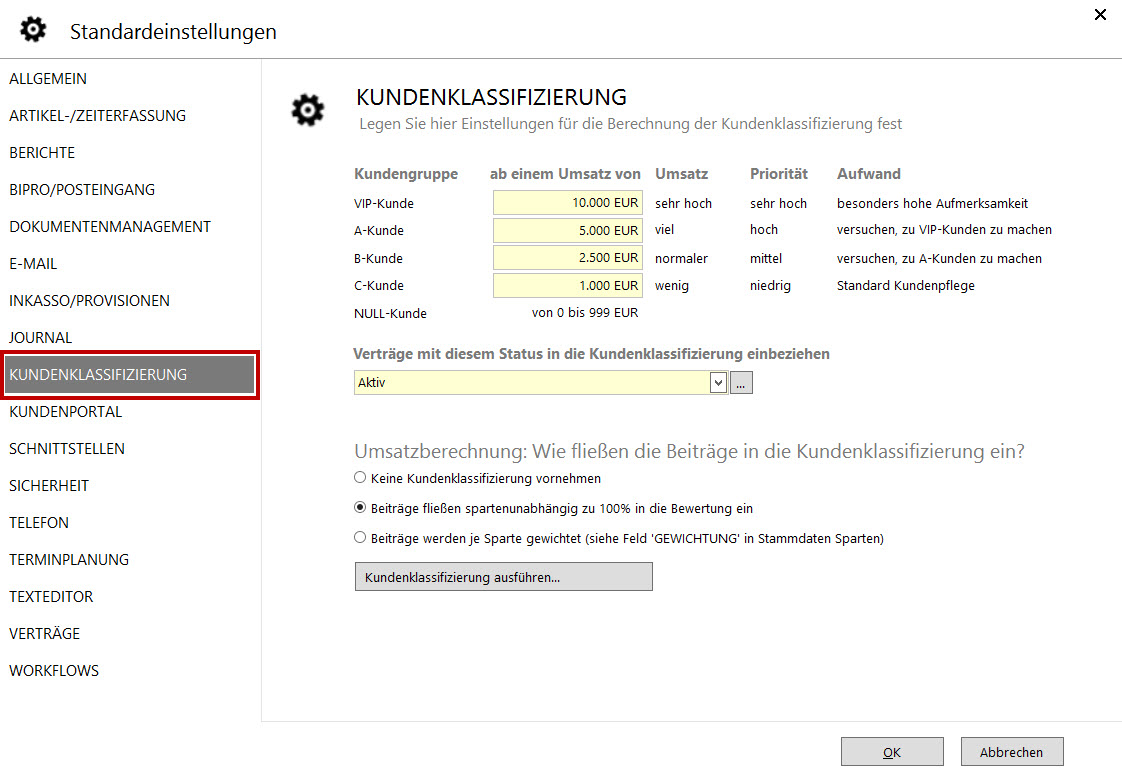The width and height of the screenshot is (1122, 779).
Task: Click the 'Aktiv' status combo box field
Action: (x=530, y=383)
